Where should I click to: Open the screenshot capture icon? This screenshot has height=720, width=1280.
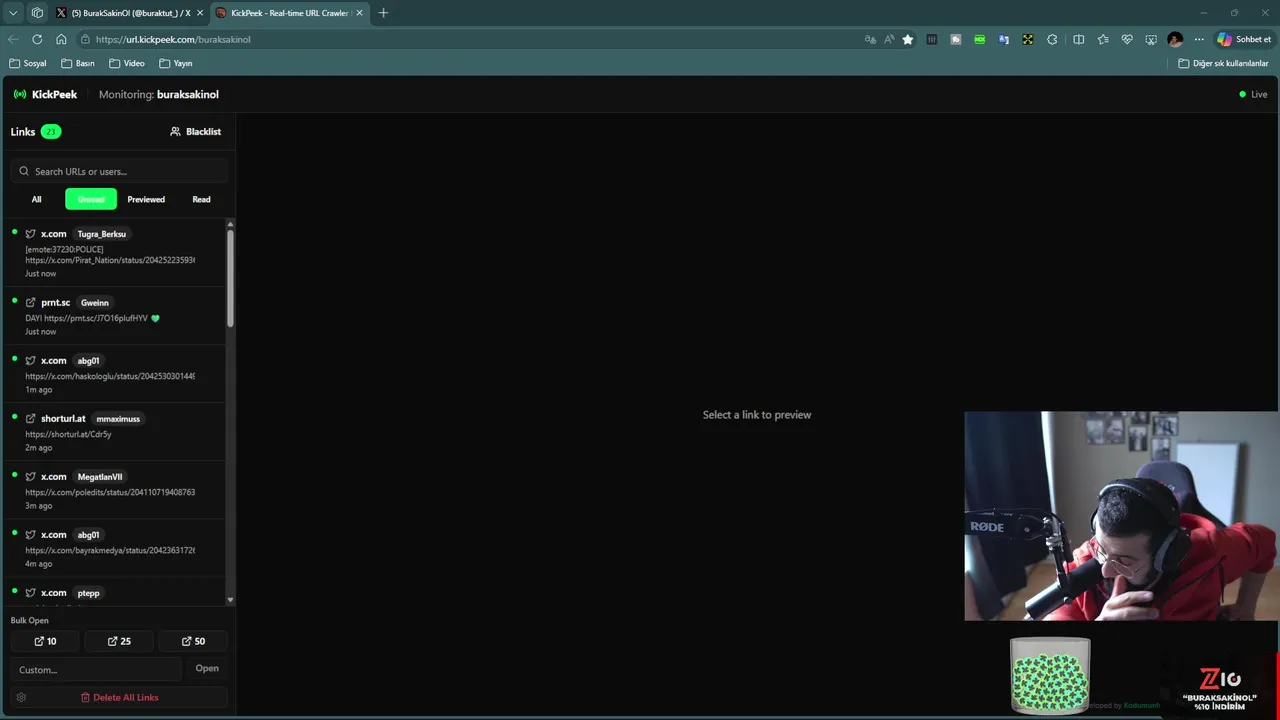[x=1151, y=39]
